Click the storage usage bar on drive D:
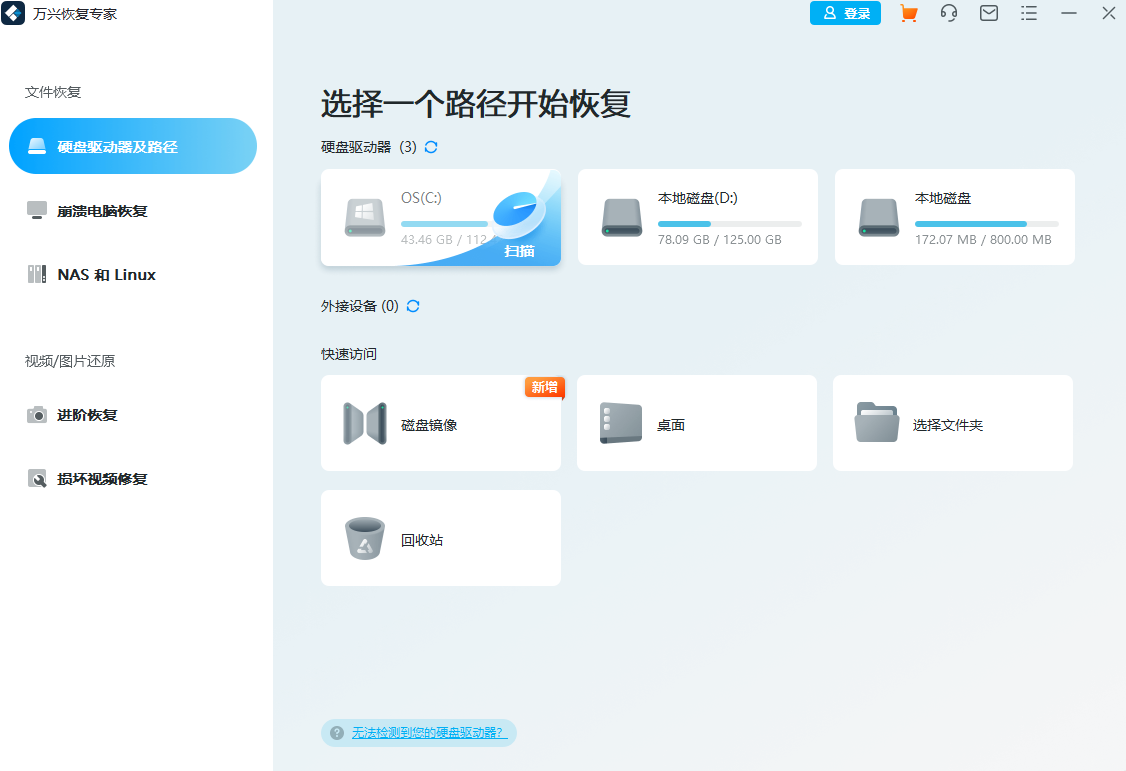1126x771 pixels. coord(730,224)
